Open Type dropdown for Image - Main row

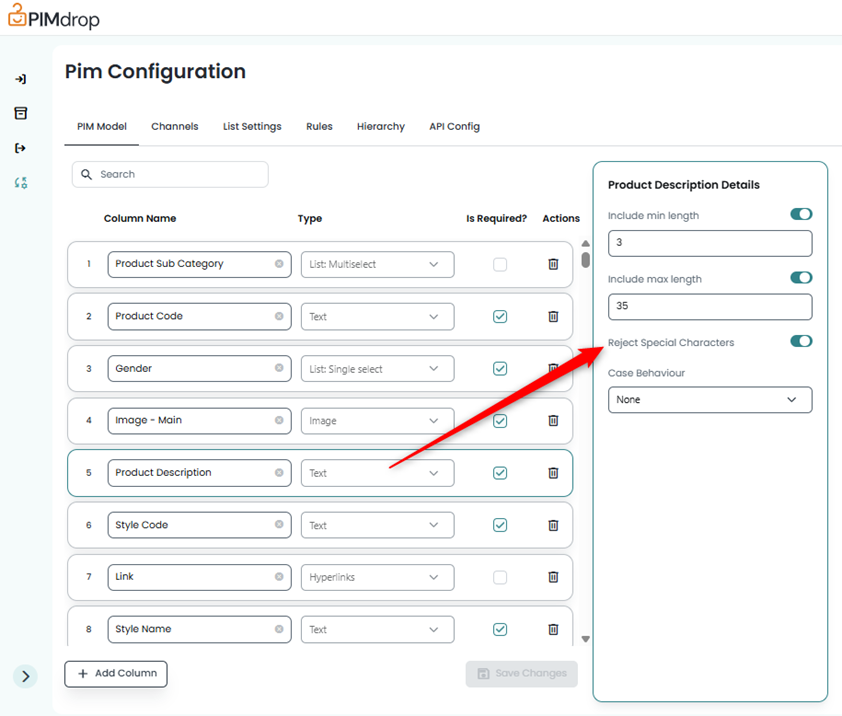[377, 421]
